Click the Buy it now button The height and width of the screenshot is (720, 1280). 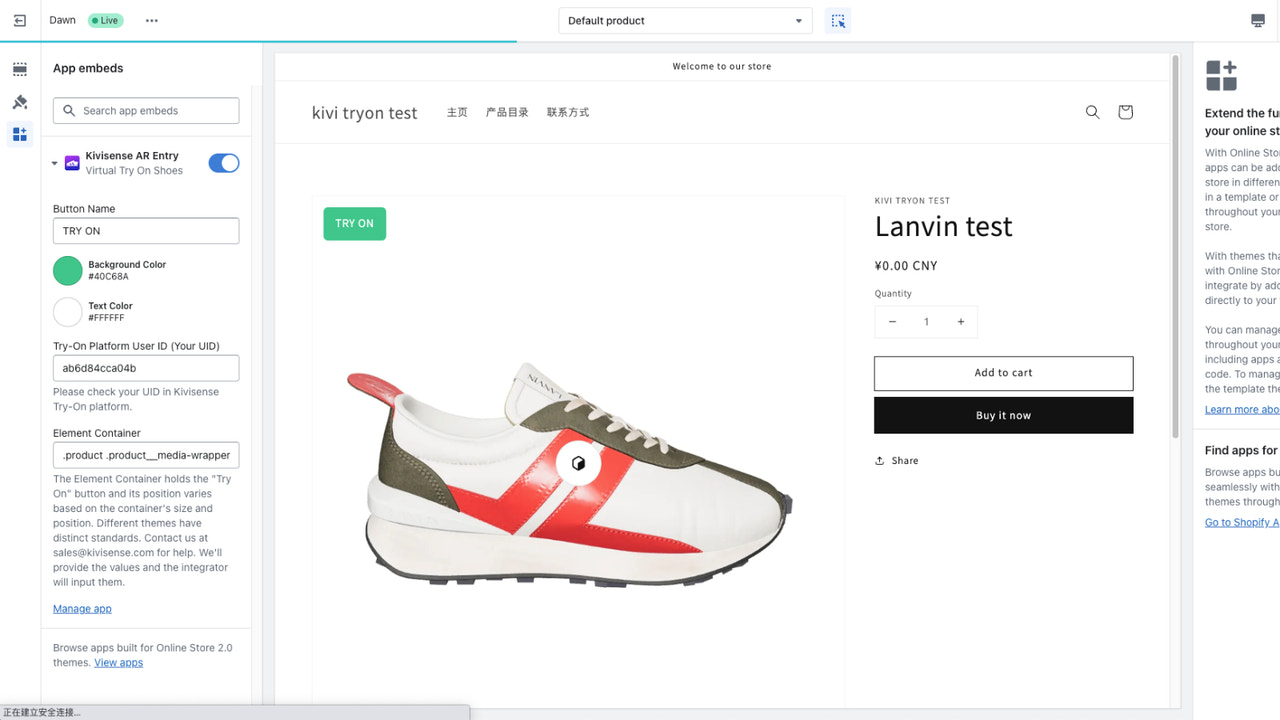[x=1003, y=415]
